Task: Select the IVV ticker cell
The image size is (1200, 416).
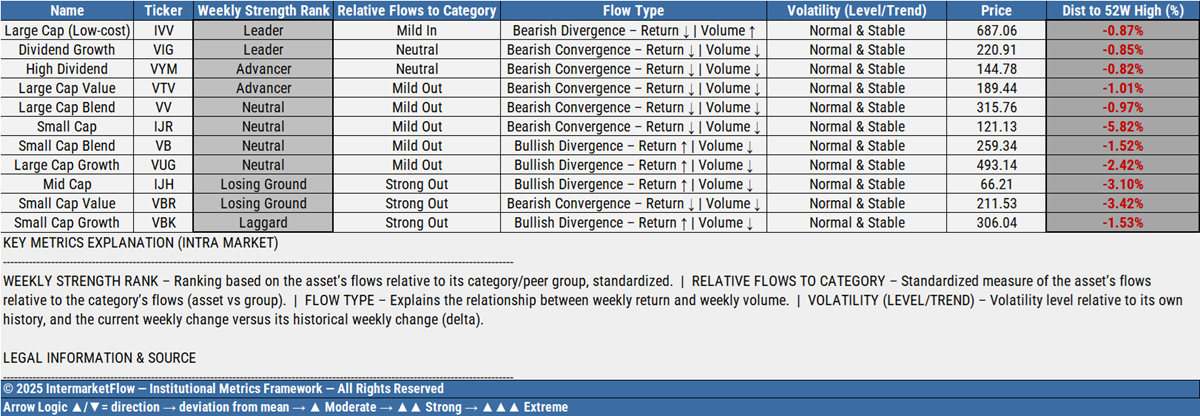Action: point(163,31)
